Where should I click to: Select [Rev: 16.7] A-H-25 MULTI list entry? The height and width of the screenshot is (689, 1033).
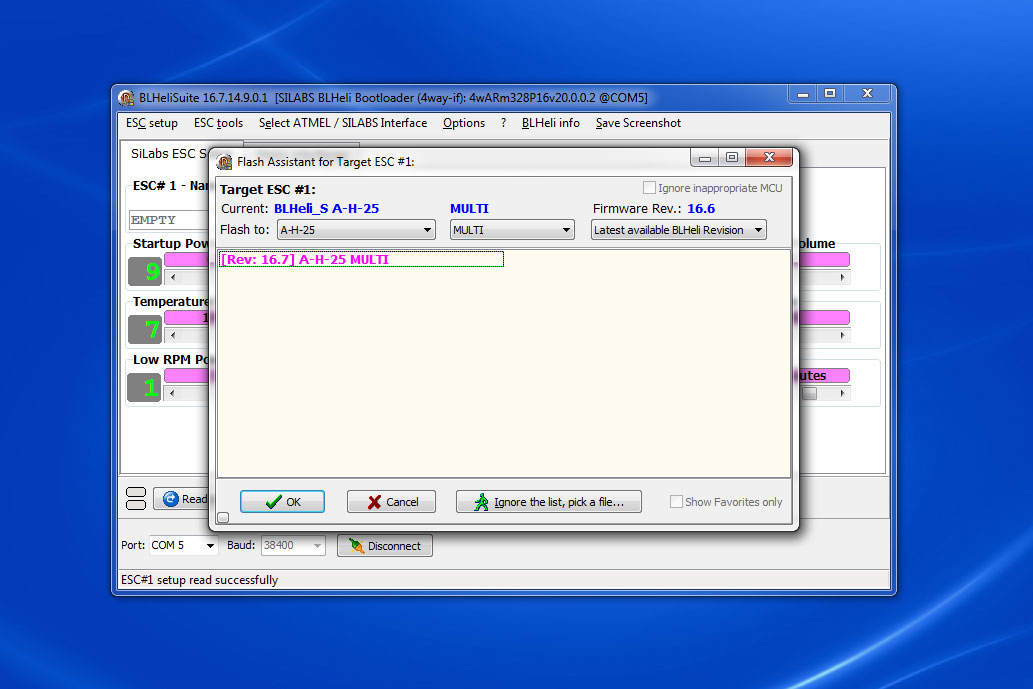pos(361,260)
